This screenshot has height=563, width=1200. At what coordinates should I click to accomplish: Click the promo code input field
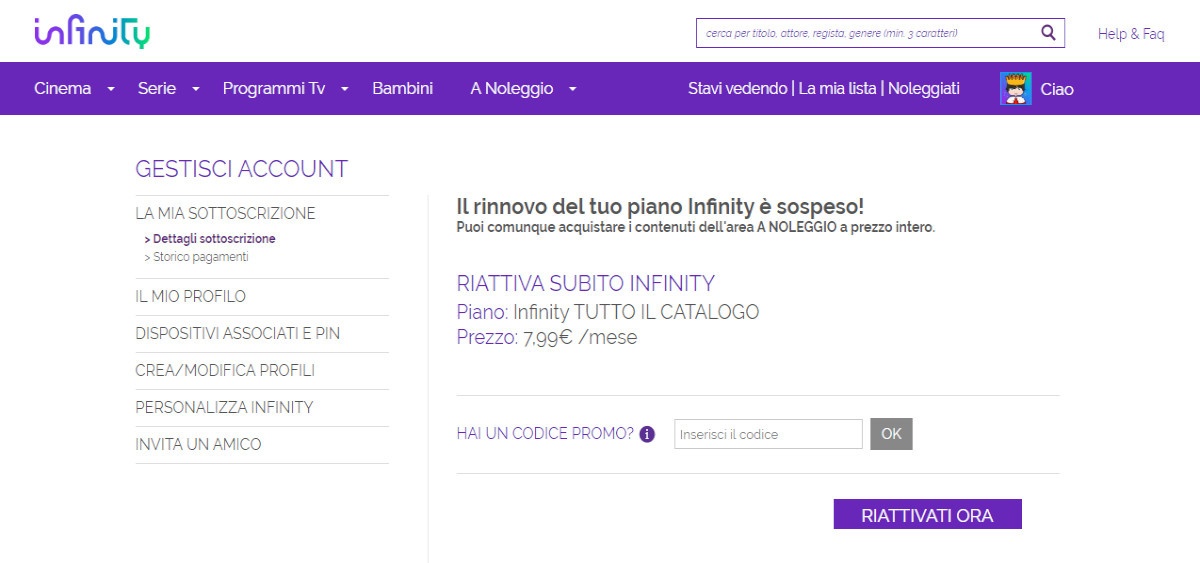pos(768,434)
